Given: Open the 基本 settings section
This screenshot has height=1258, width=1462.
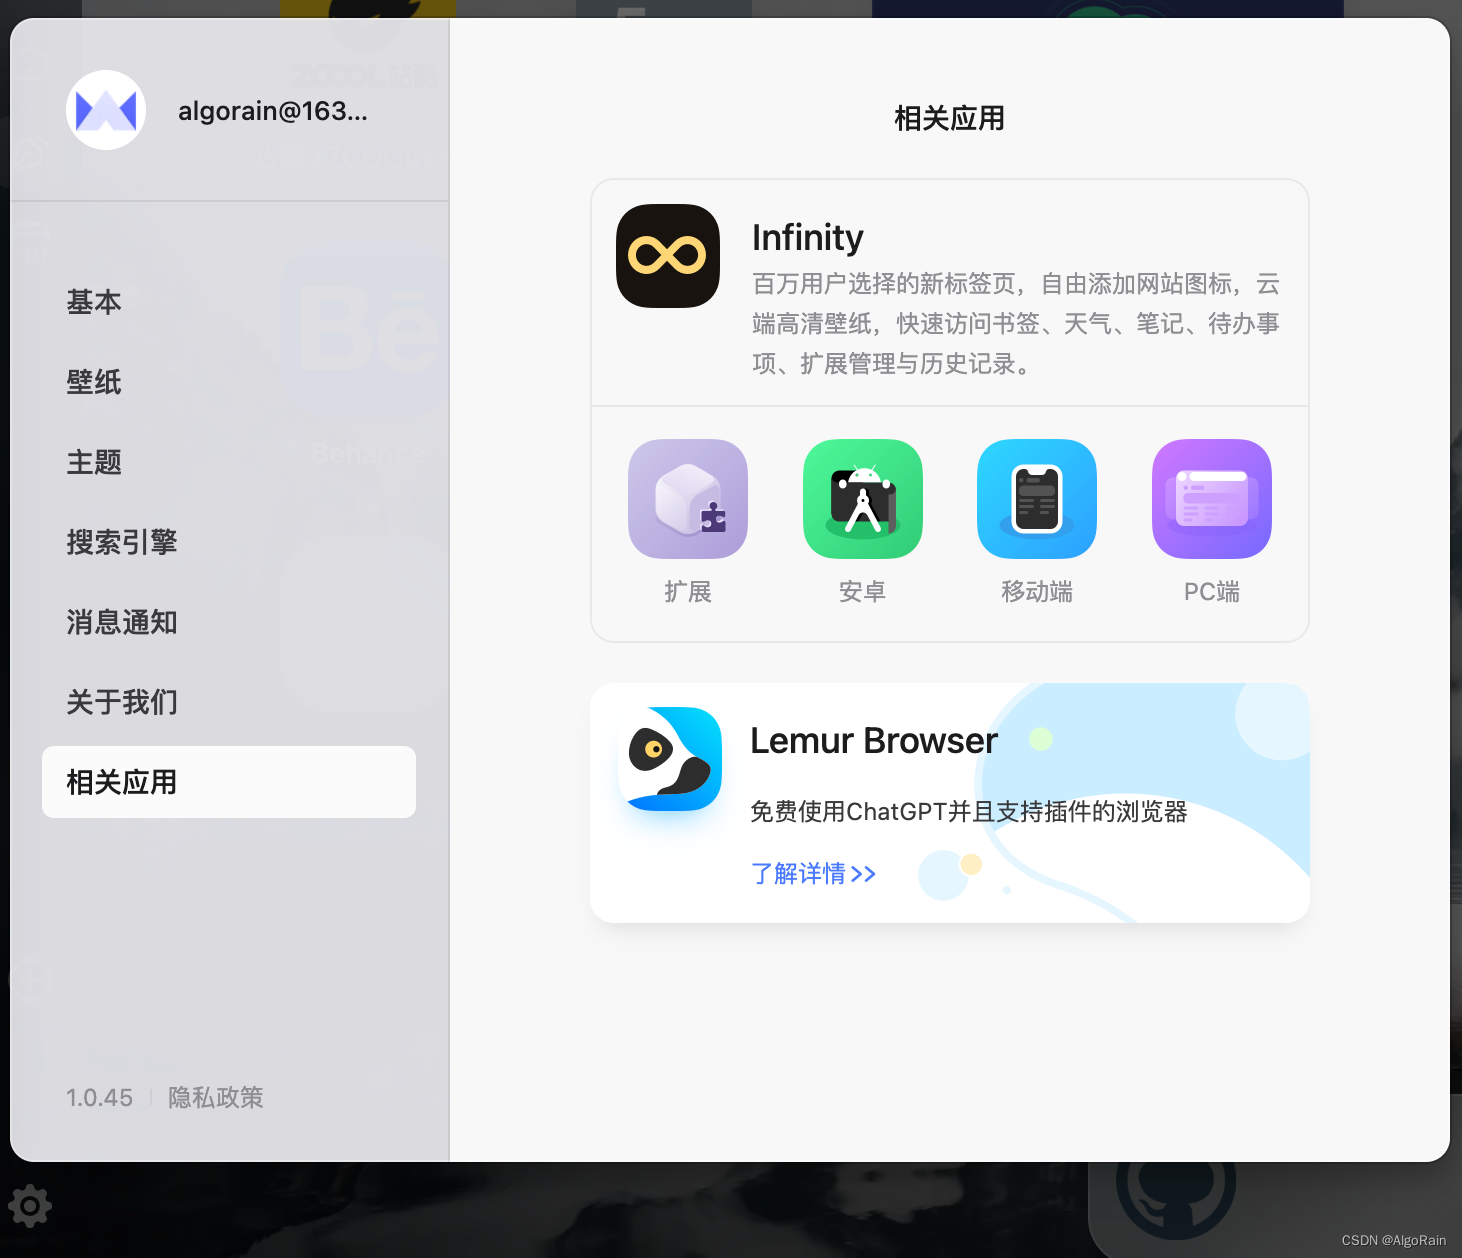Looking at the screenshot, I should point(93,302).
